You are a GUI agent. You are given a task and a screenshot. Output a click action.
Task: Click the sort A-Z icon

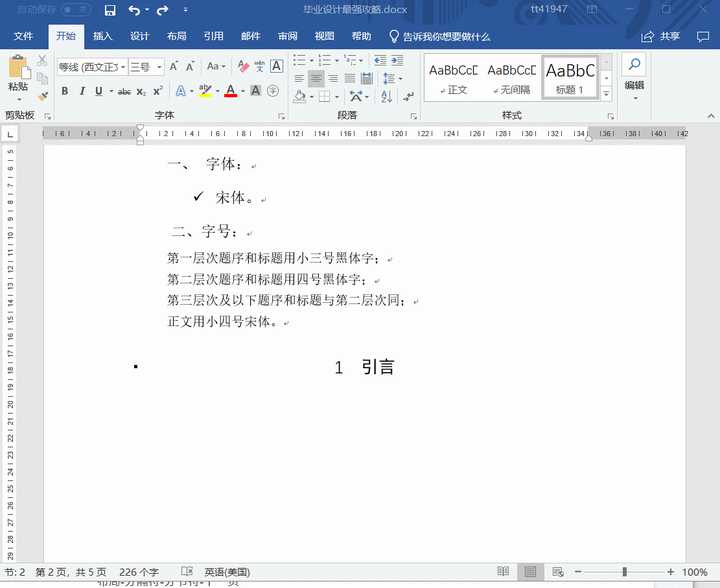tap(386, 96)
